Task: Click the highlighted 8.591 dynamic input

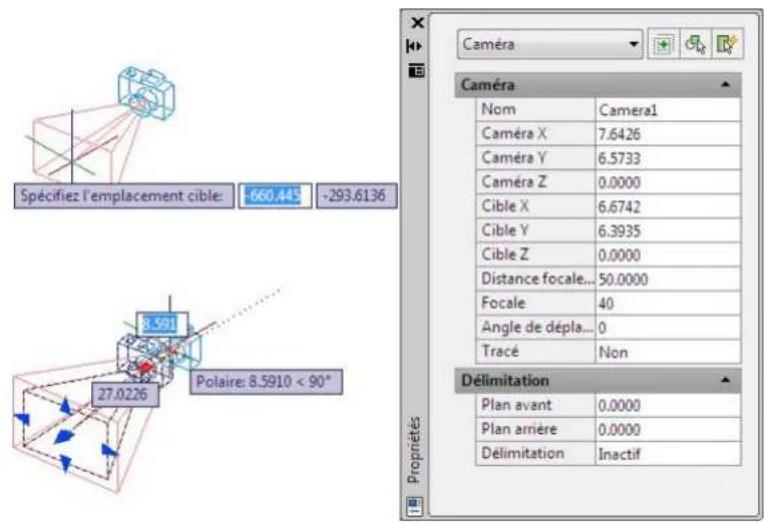Action: [162, 324]
